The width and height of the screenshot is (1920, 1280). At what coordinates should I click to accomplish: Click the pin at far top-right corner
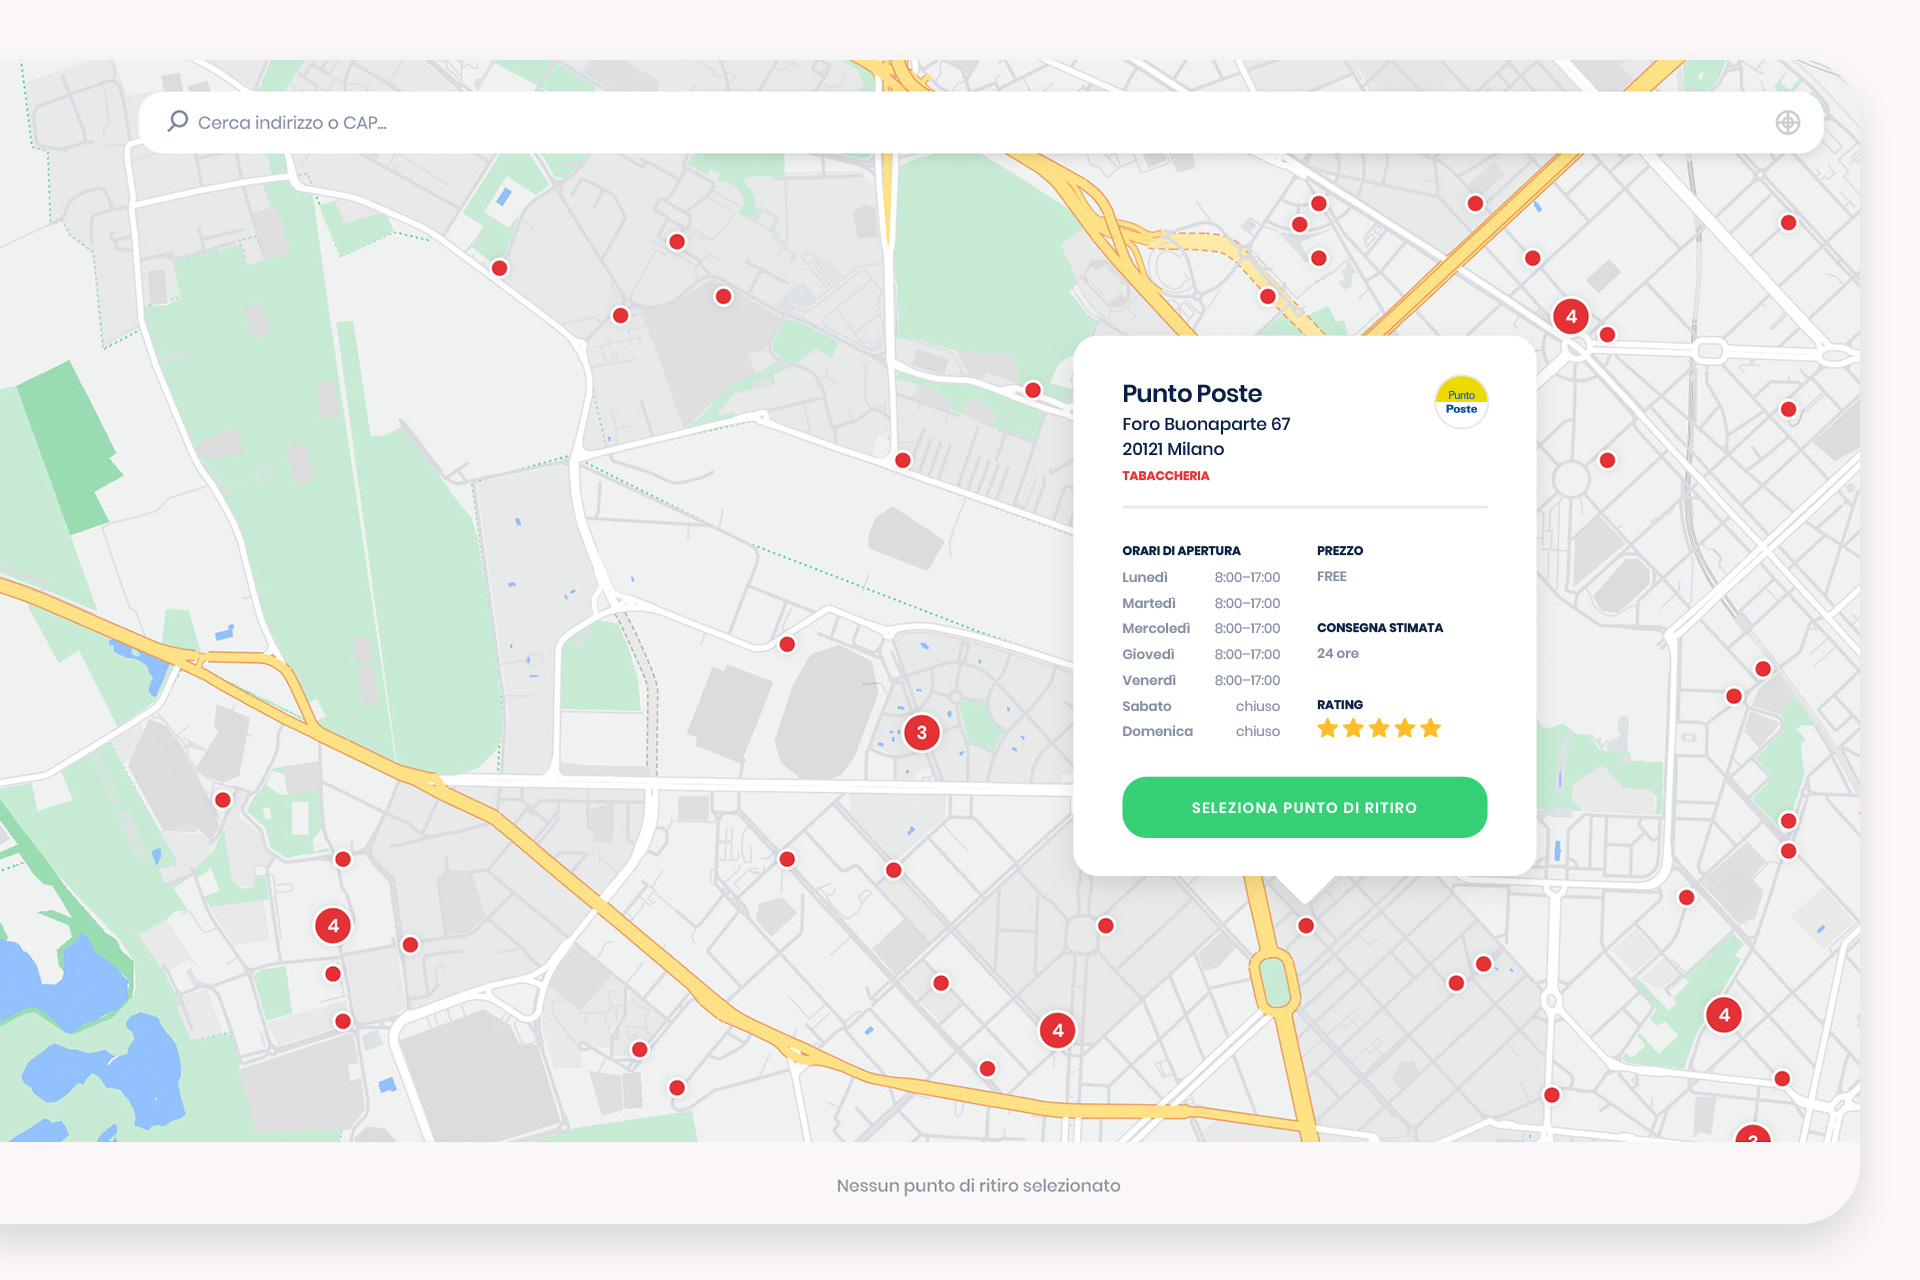point(1788,223)
